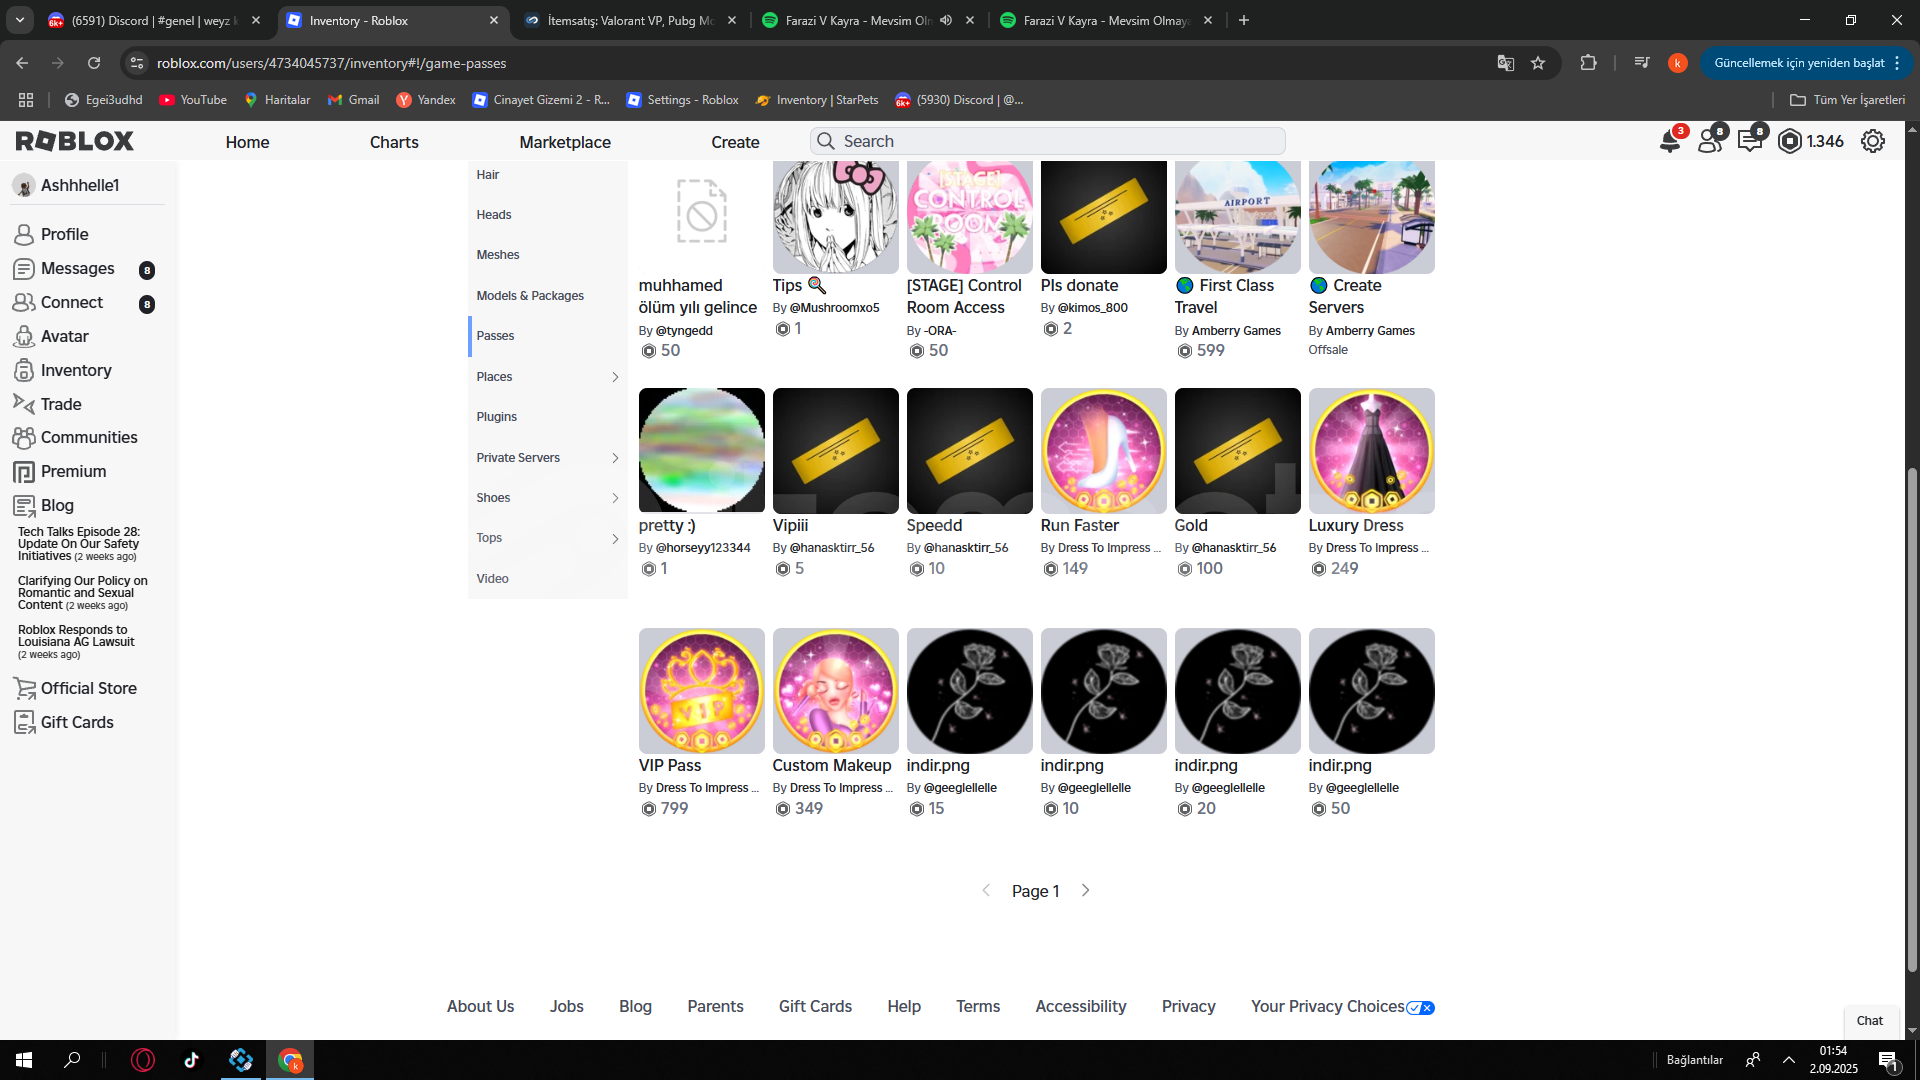Open the Windows Start menu
This screenshot has width=1920, height=1080.
(x=24, y=1060)
